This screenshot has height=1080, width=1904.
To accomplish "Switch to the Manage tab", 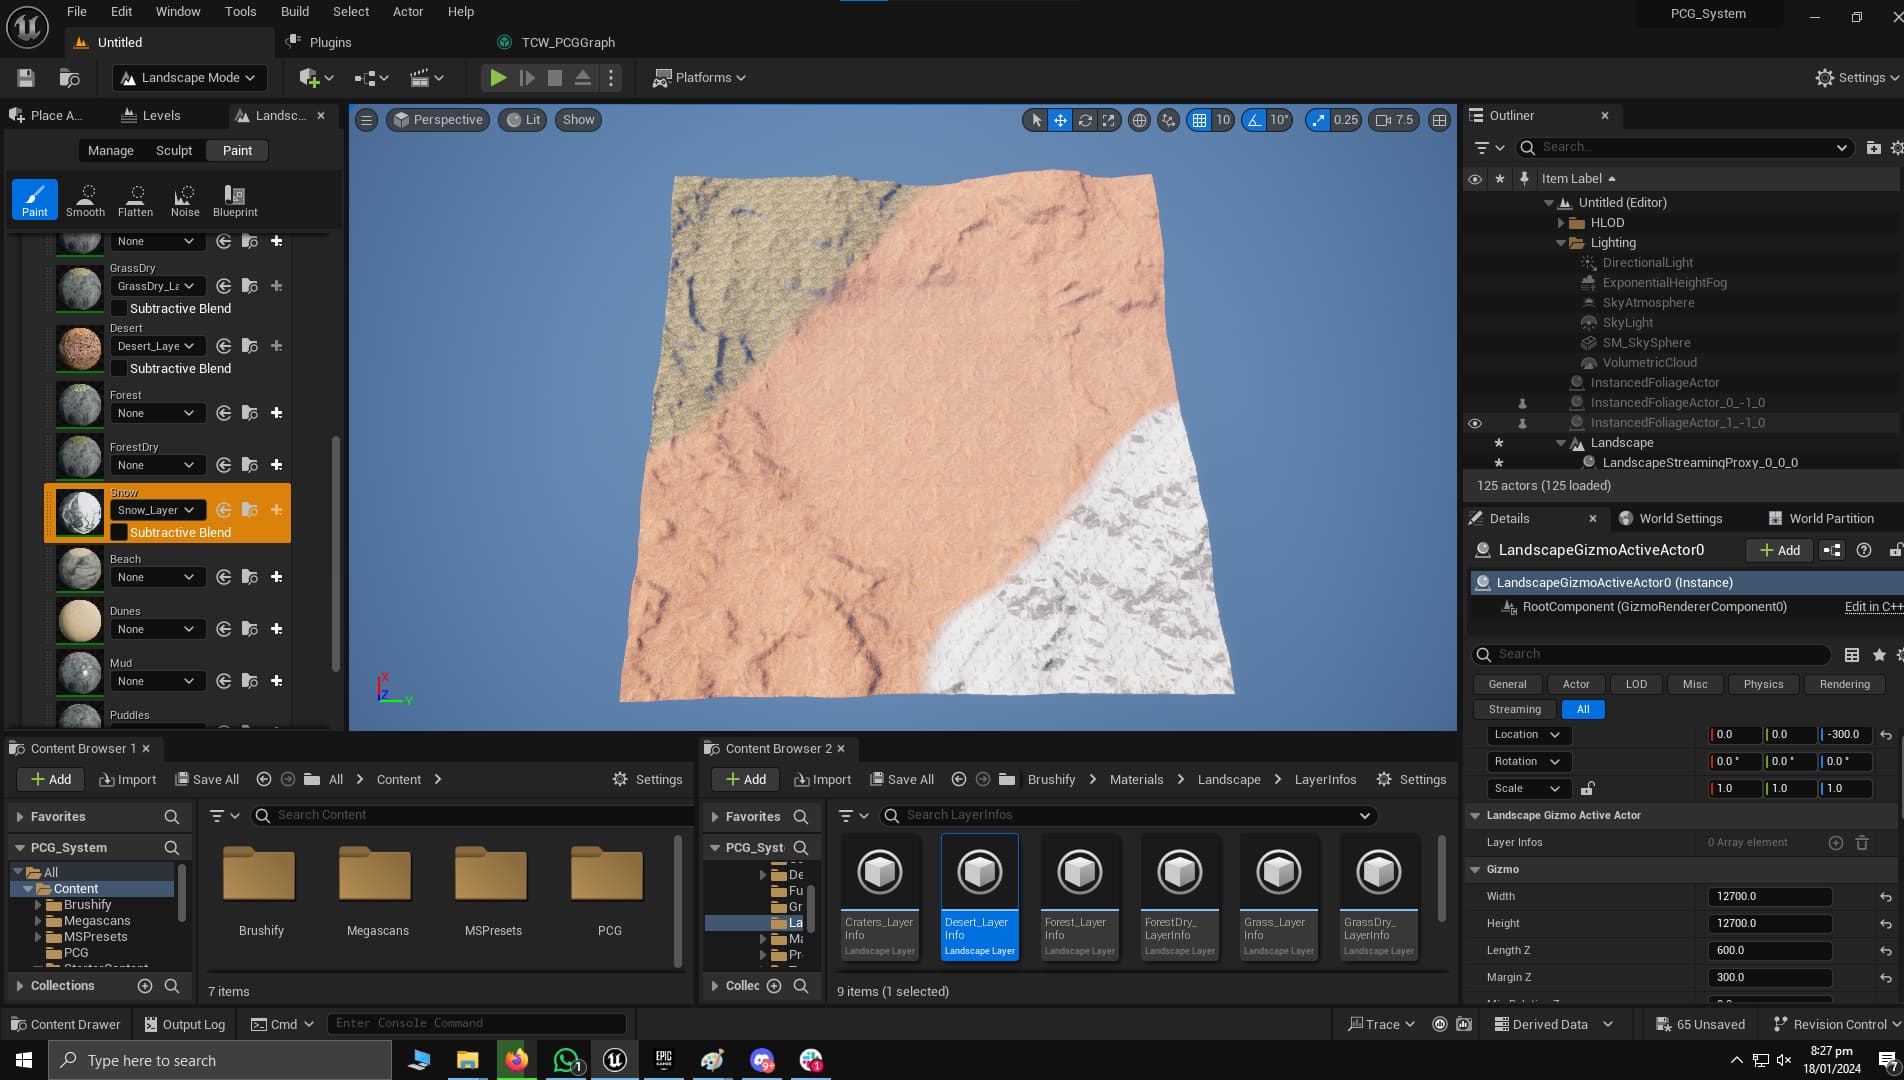I will (110, 151).
